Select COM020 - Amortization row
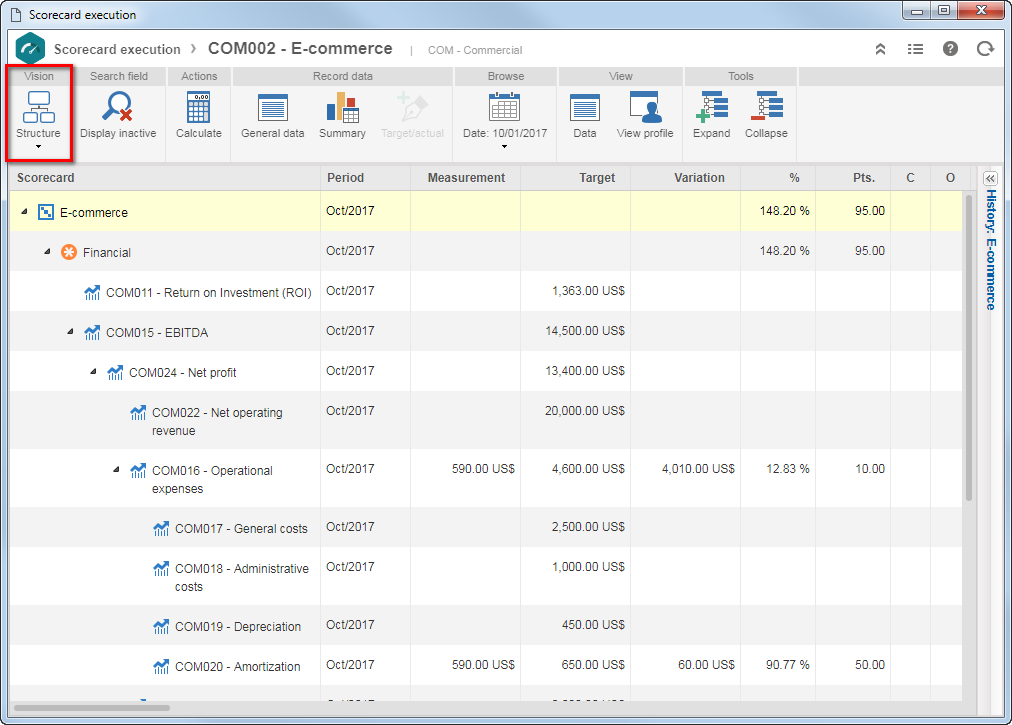 tap(485, 665)
